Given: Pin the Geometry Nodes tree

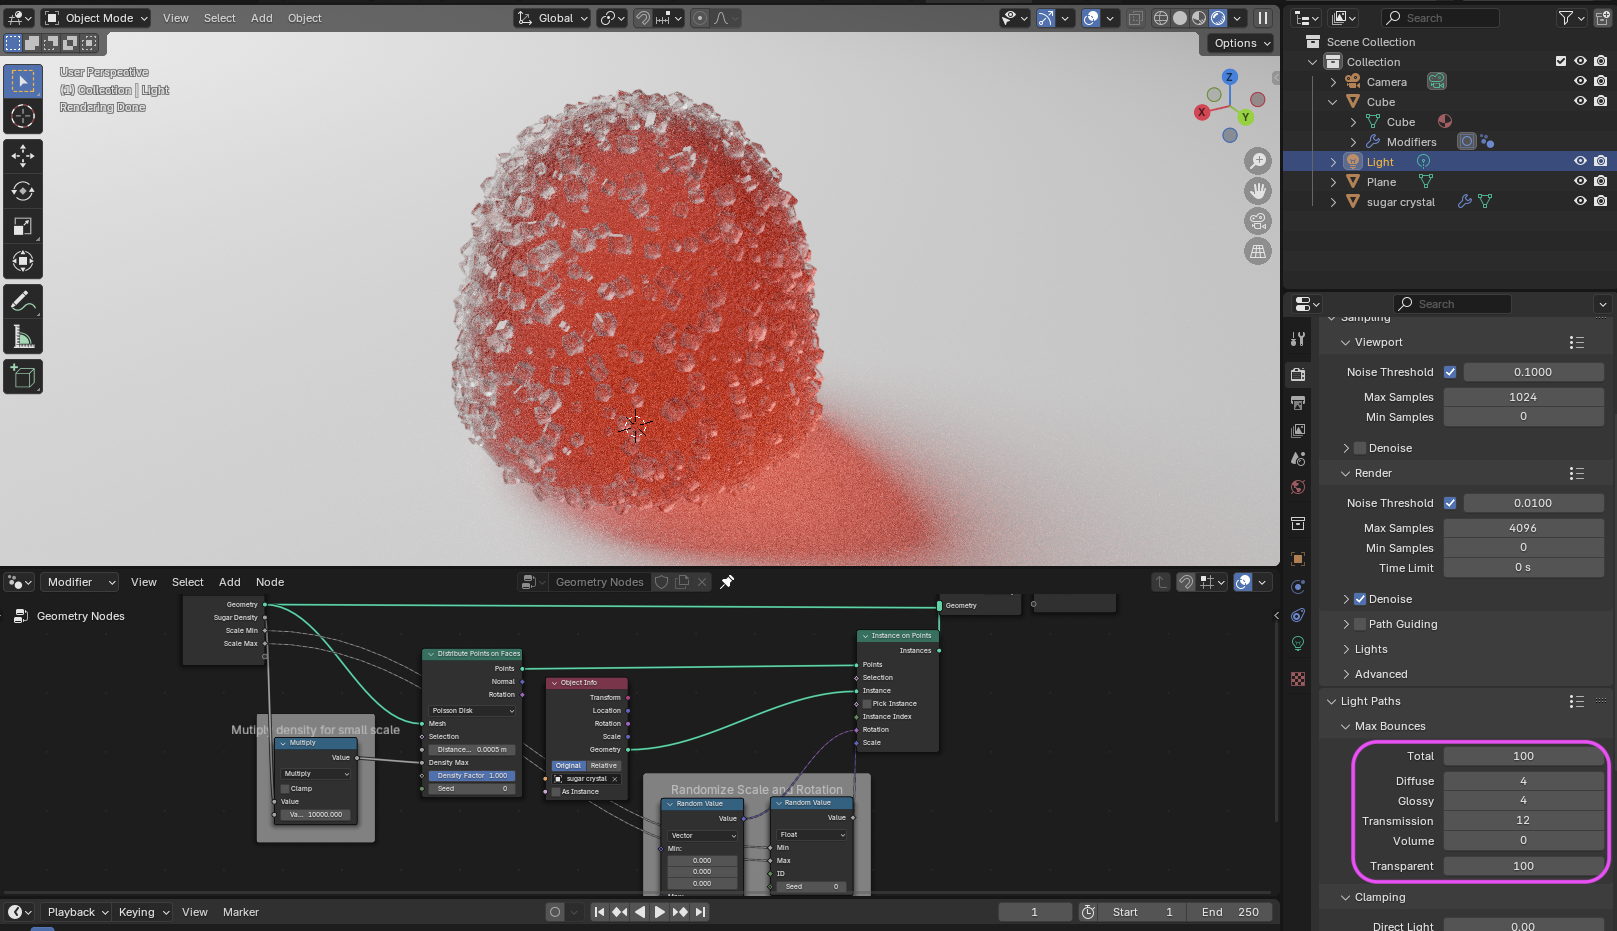Looking at the screenshot, I should 727,582.
